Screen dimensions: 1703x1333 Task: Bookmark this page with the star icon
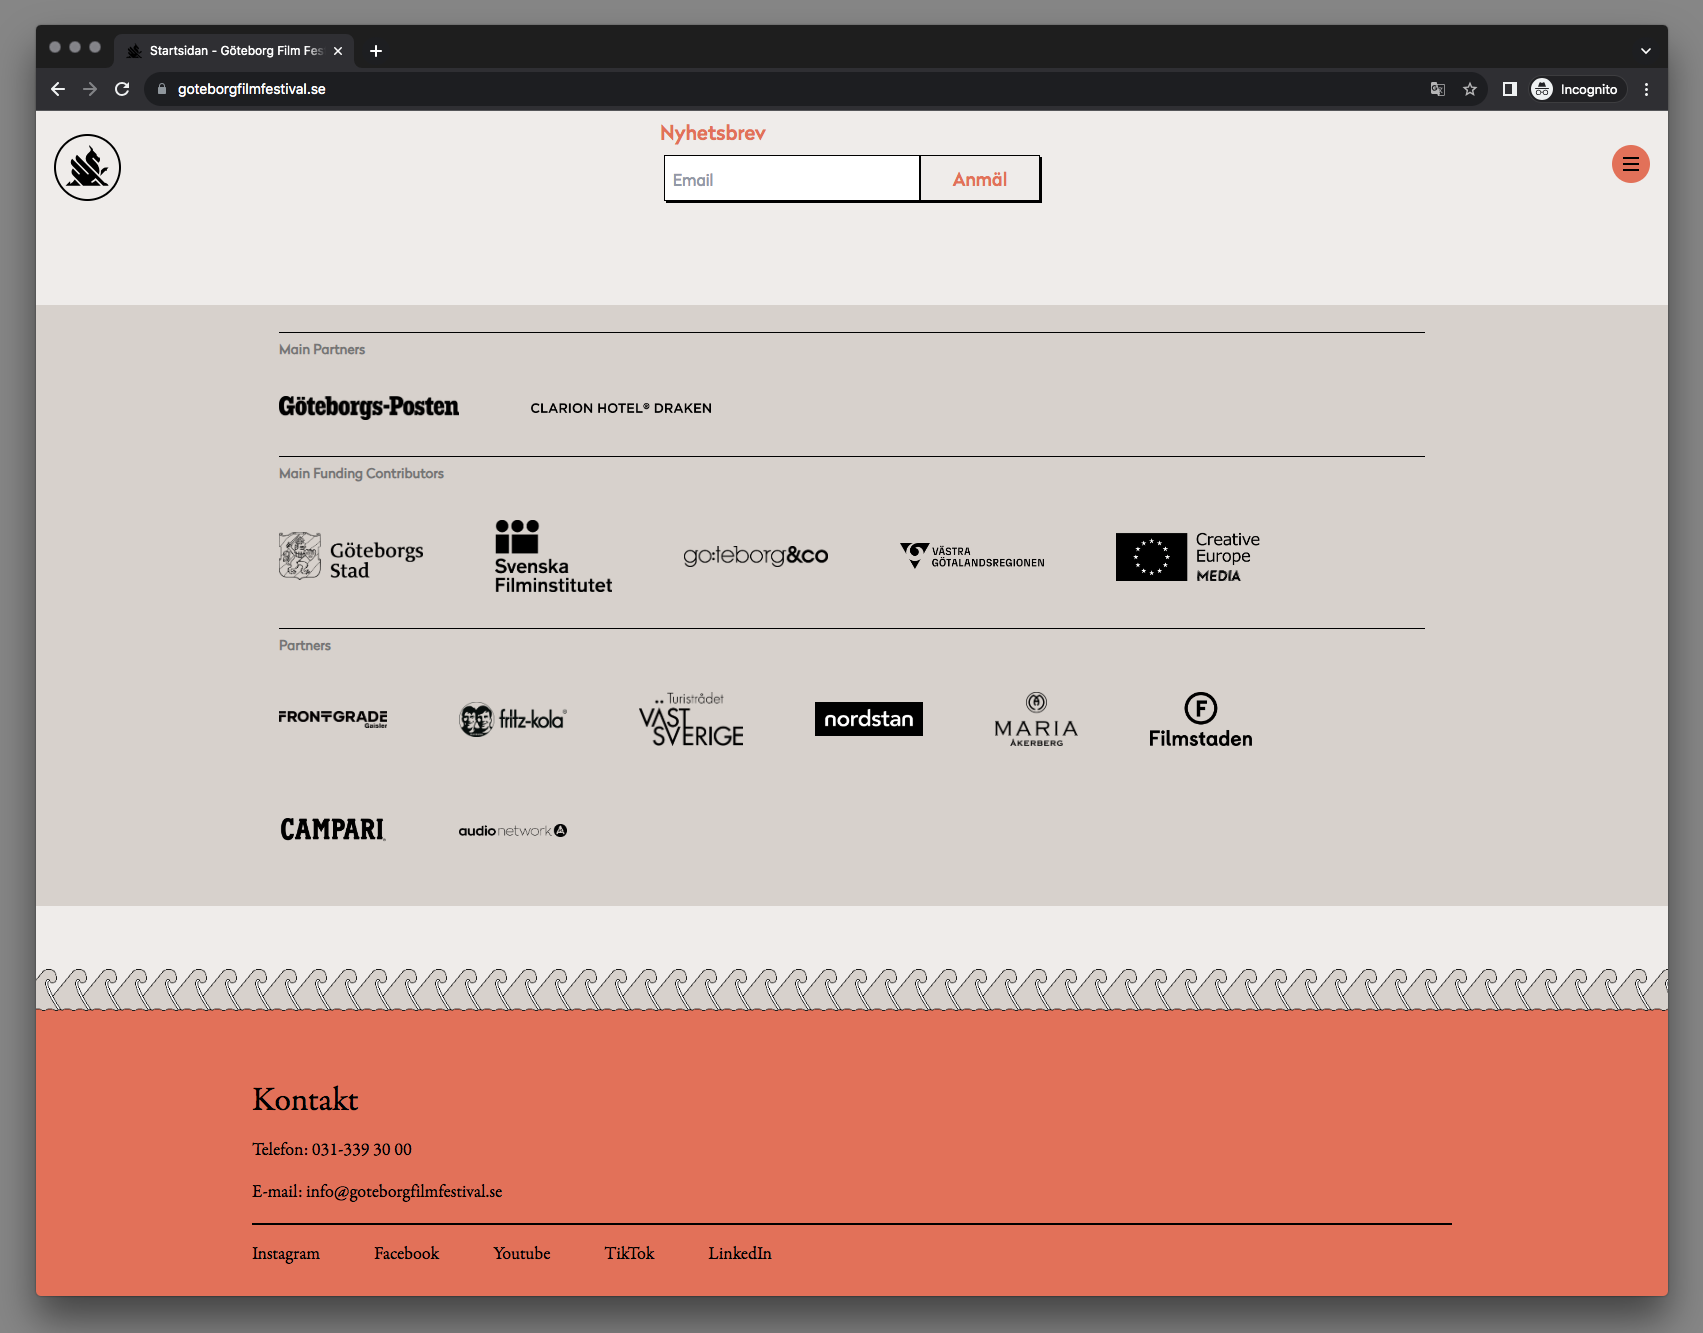click(1469, 89)
